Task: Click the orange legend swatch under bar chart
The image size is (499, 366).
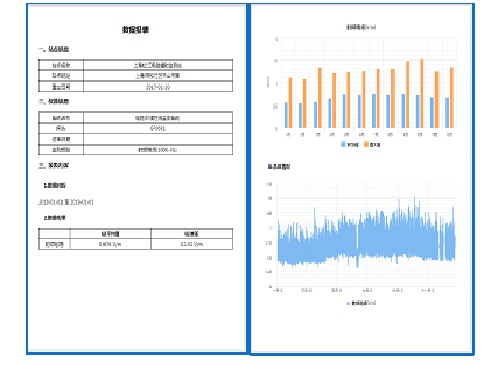Action: pyautogui.click(x=366, y=144)
